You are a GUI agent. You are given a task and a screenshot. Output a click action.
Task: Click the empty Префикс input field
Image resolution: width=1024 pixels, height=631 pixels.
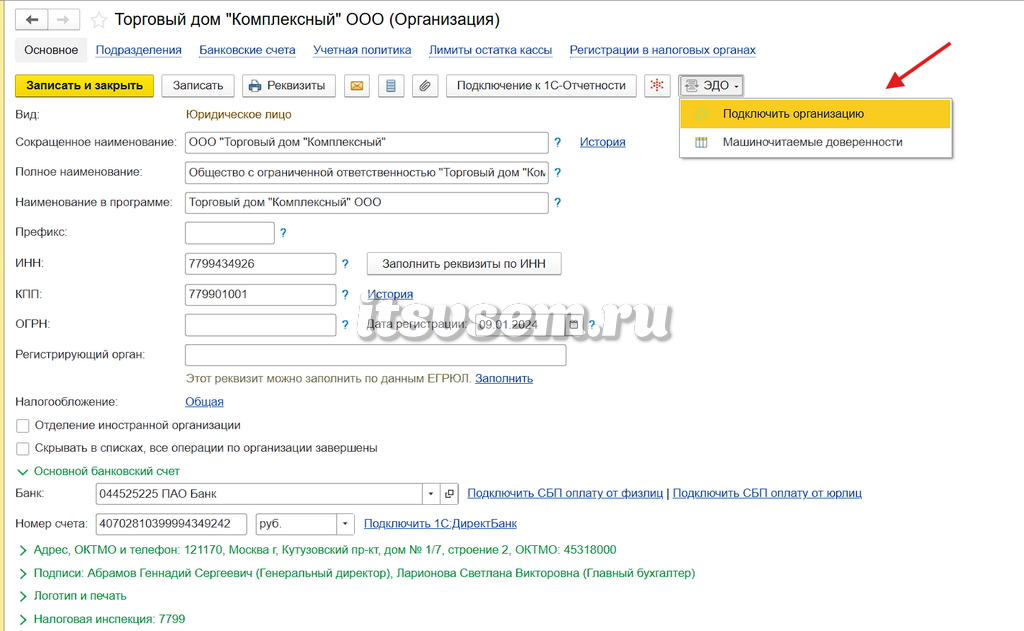click(x=230, y=233)
